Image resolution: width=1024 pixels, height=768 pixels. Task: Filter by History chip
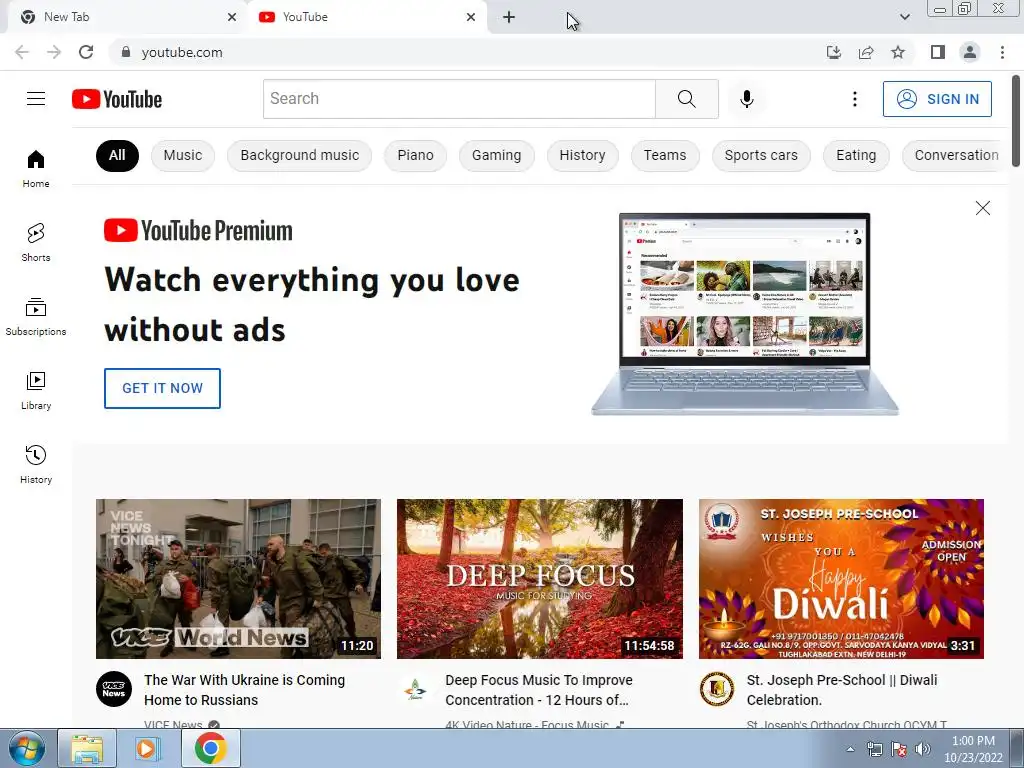[583, 155]
